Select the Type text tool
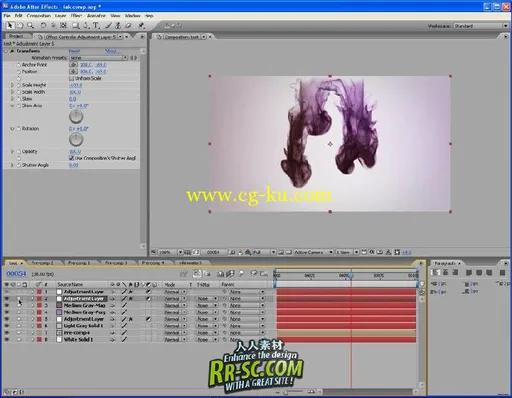The image size is (512, 398). click(x=96, y=25)
